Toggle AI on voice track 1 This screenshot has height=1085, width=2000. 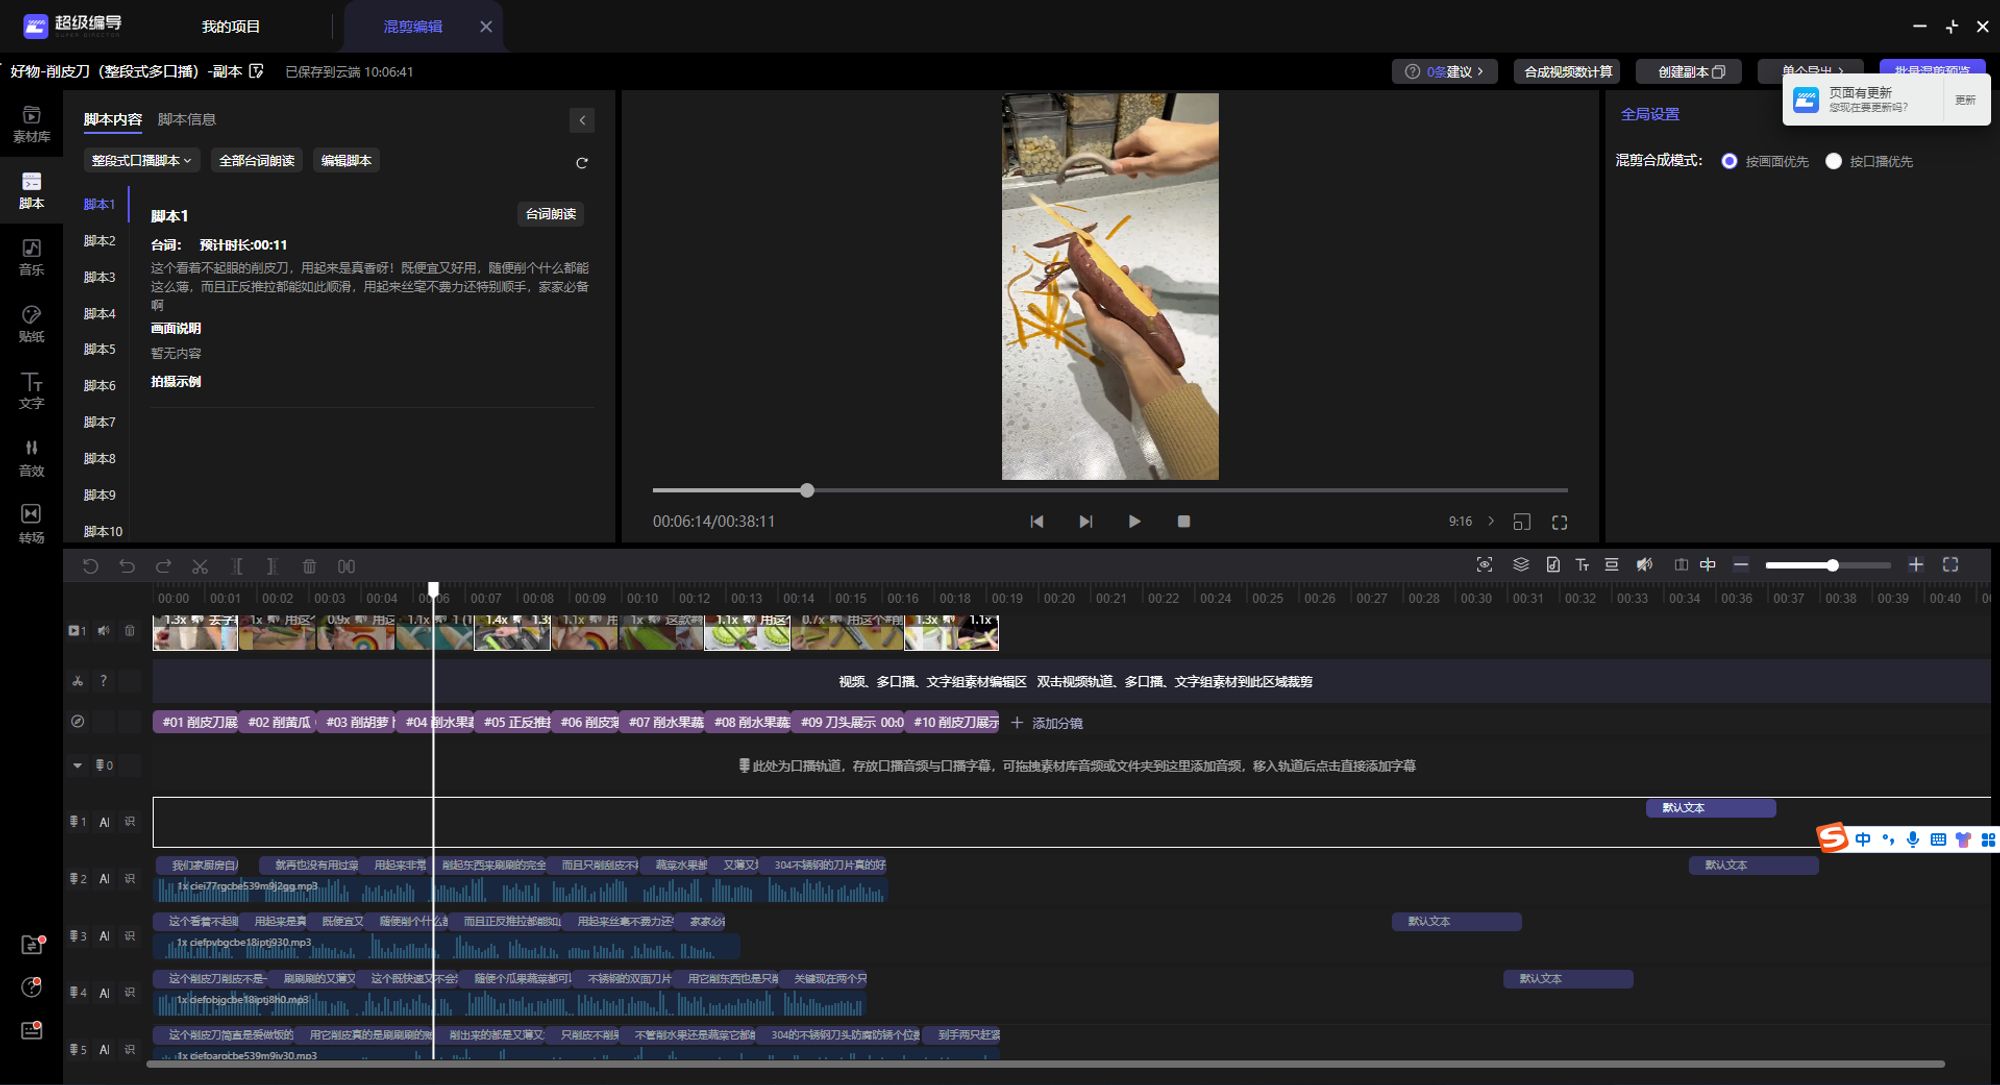tap(104, 822)
